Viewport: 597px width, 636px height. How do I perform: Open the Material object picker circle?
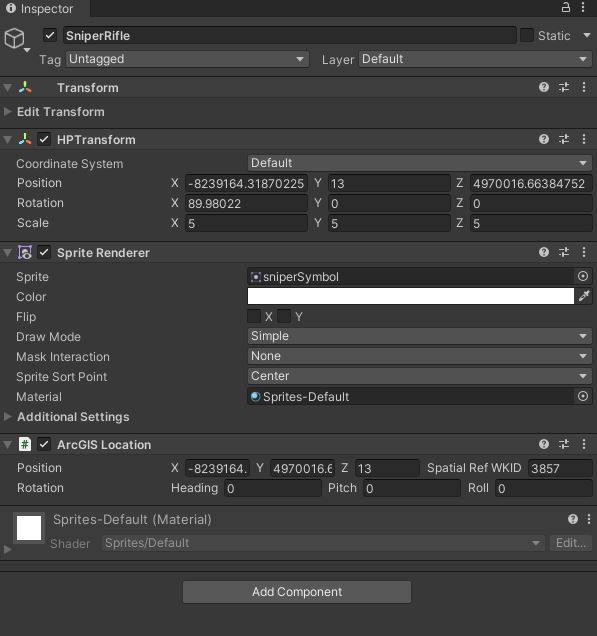(583, 396)
